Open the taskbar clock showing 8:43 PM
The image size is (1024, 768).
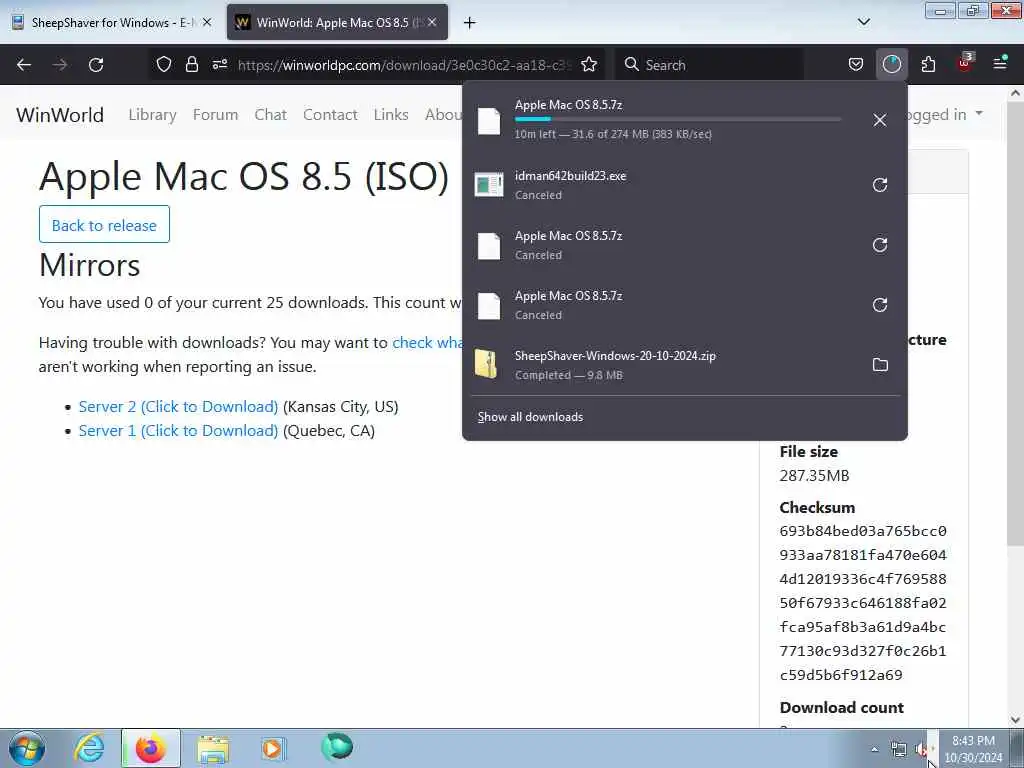[x=973, y=749]
